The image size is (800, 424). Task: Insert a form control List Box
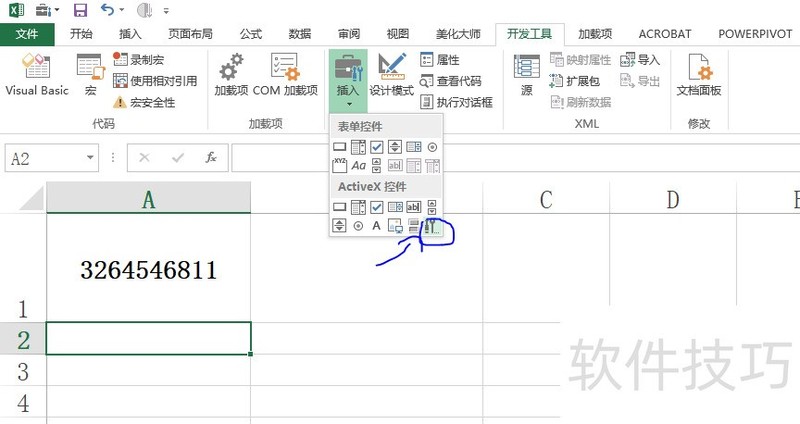pyautogui.click(x=413, y=147)
